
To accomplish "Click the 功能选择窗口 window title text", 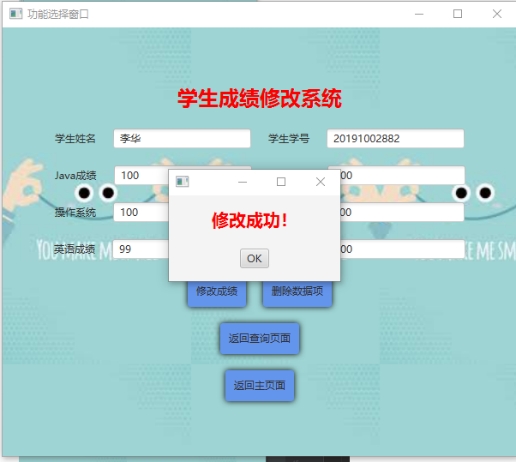I will (58, 14).
